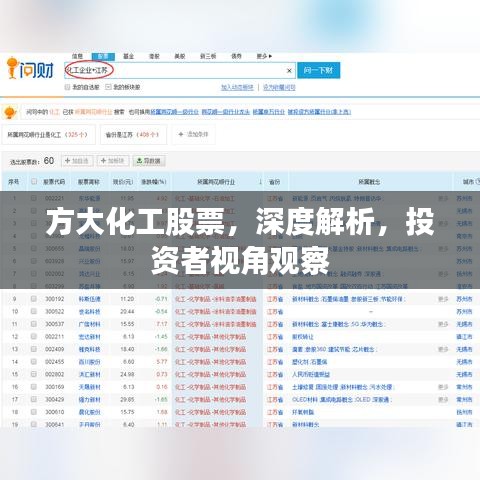Click the 问财 logo

(x=30, y=69)
